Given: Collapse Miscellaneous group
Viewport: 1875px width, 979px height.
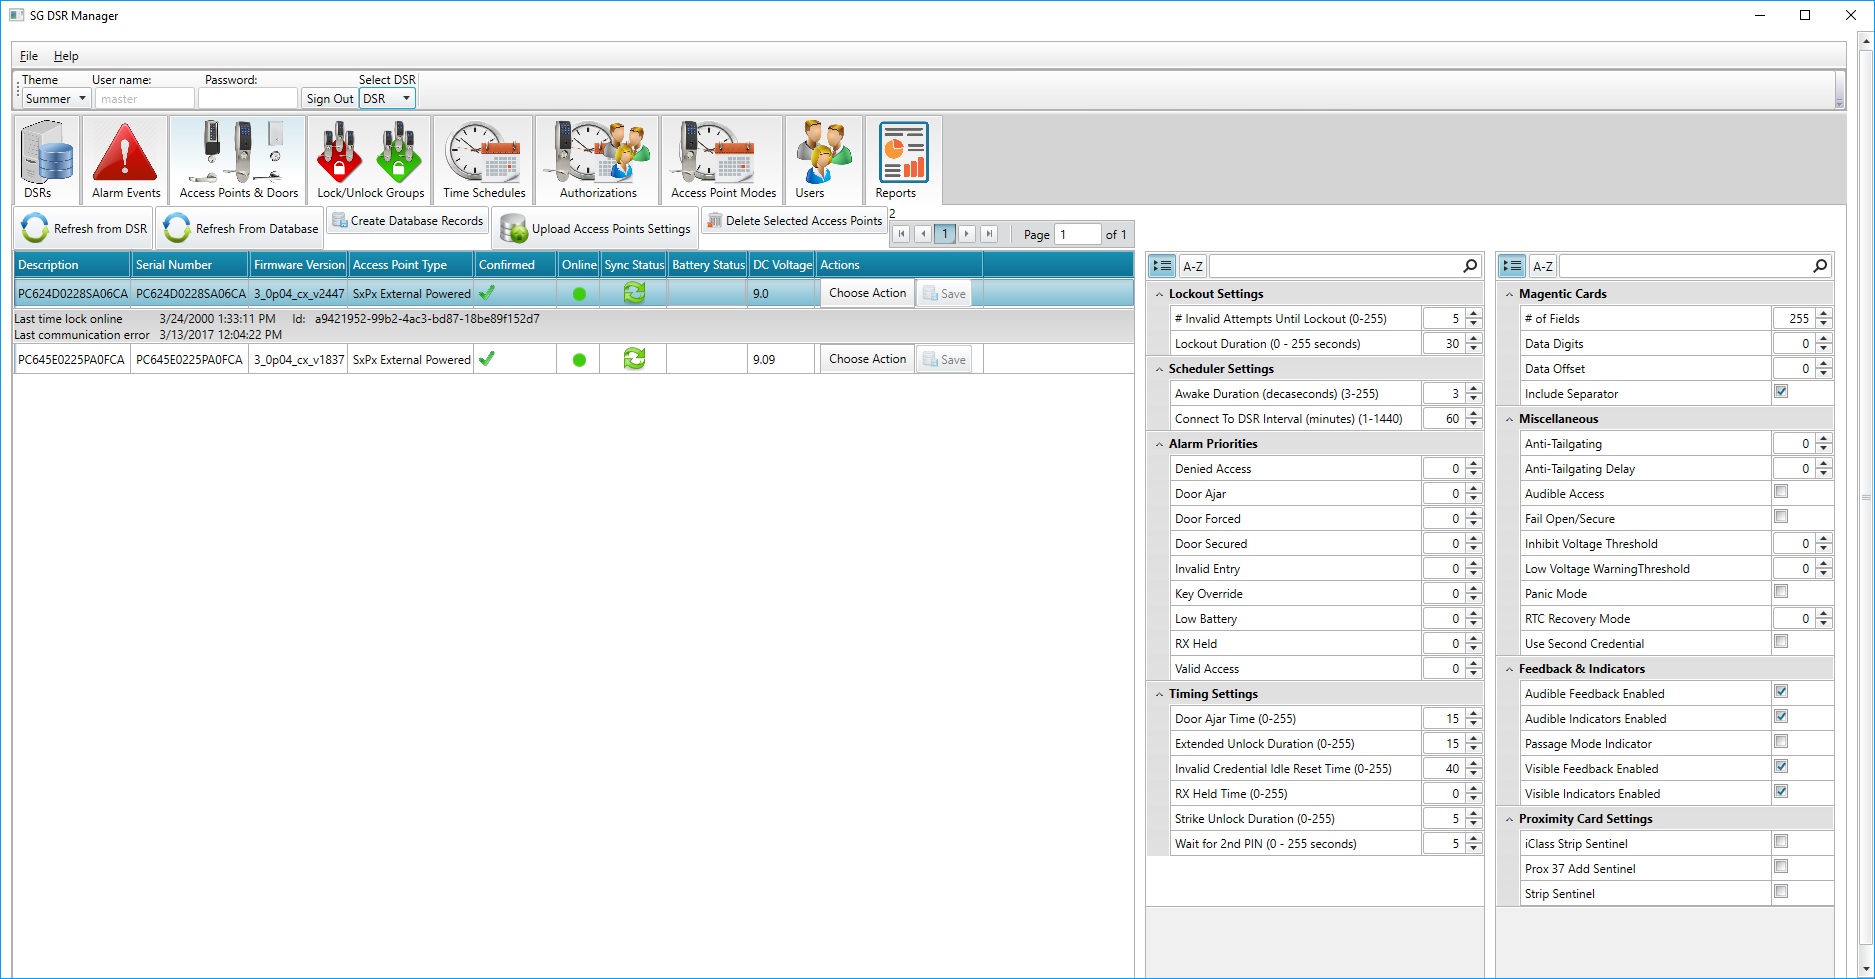Looking at the screenshot, I should (1509, 419).
